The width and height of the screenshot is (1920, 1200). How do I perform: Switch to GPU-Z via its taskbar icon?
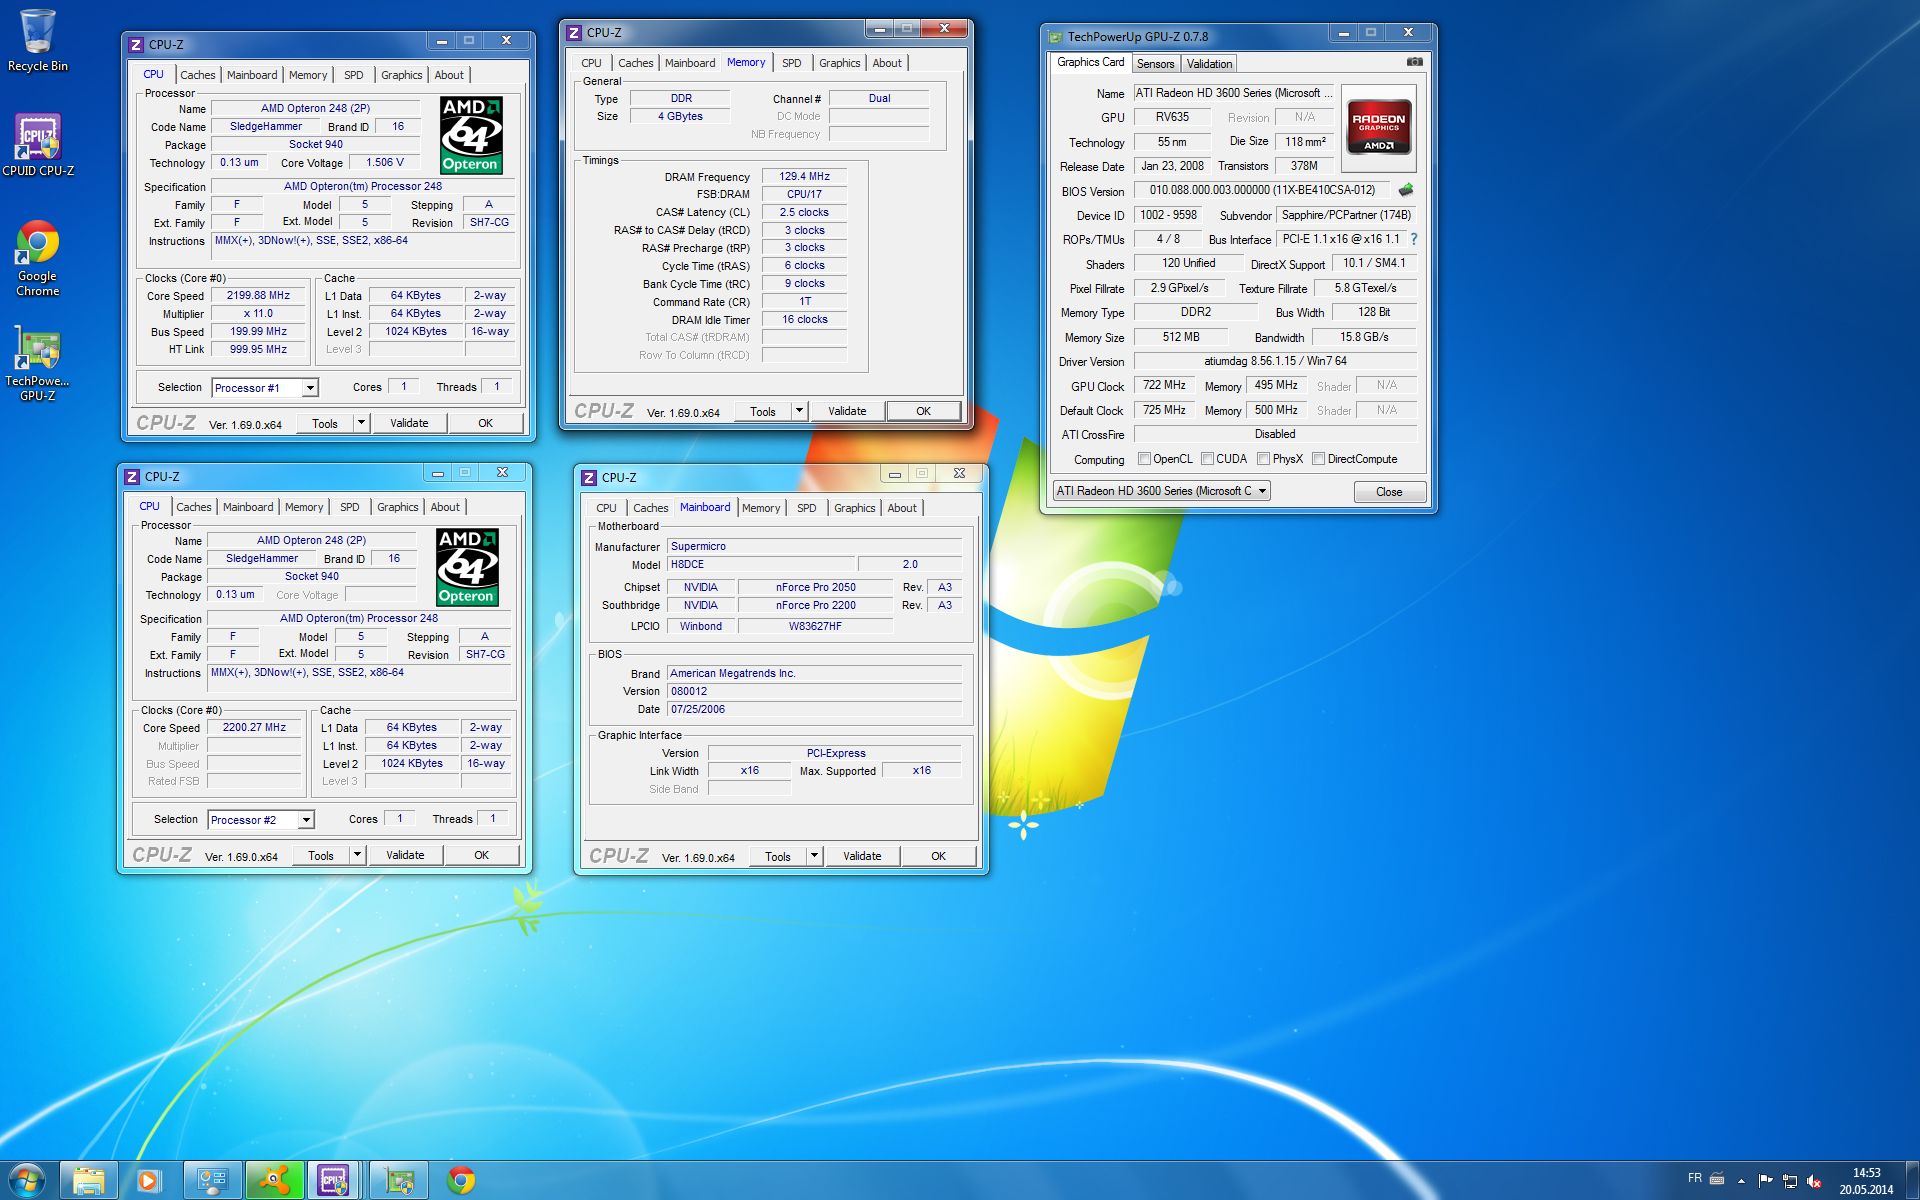tap(399, 1181)
